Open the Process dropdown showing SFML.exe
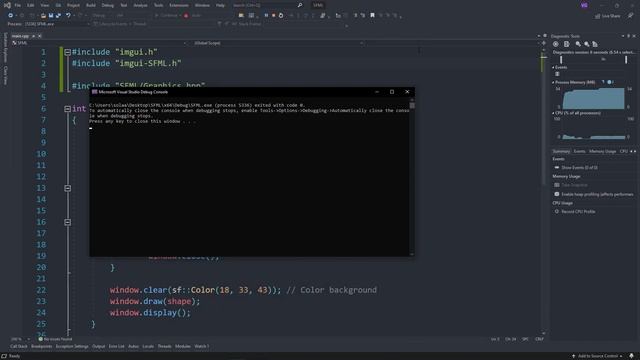 click(x=57, y=24)
